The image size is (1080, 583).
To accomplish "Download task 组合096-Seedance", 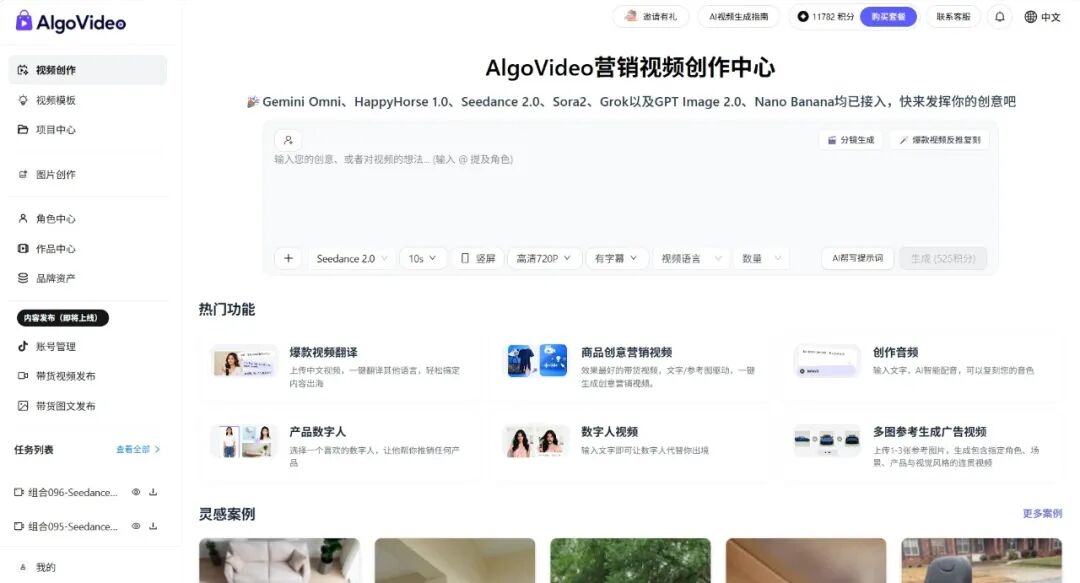I will (153, 492).
